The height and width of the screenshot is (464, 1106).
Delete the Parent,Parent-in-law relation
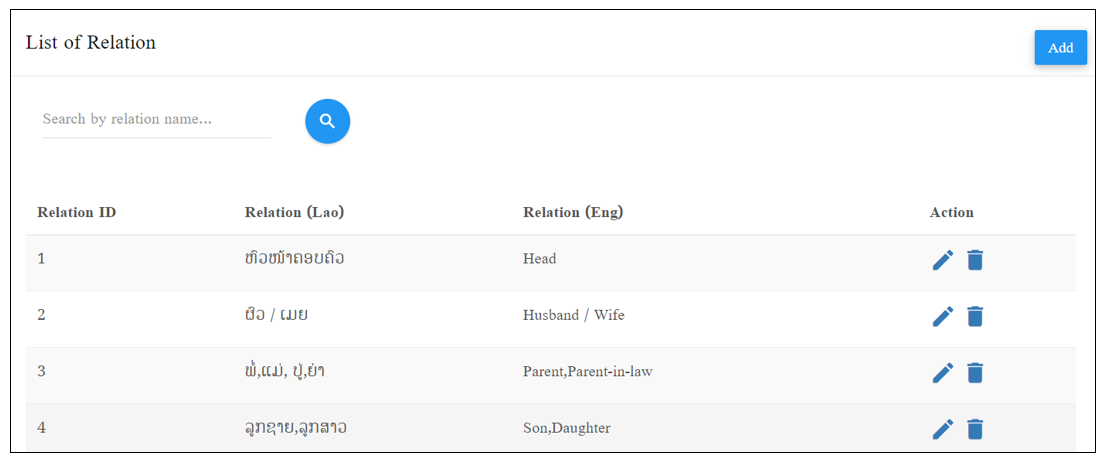point(975,372)
